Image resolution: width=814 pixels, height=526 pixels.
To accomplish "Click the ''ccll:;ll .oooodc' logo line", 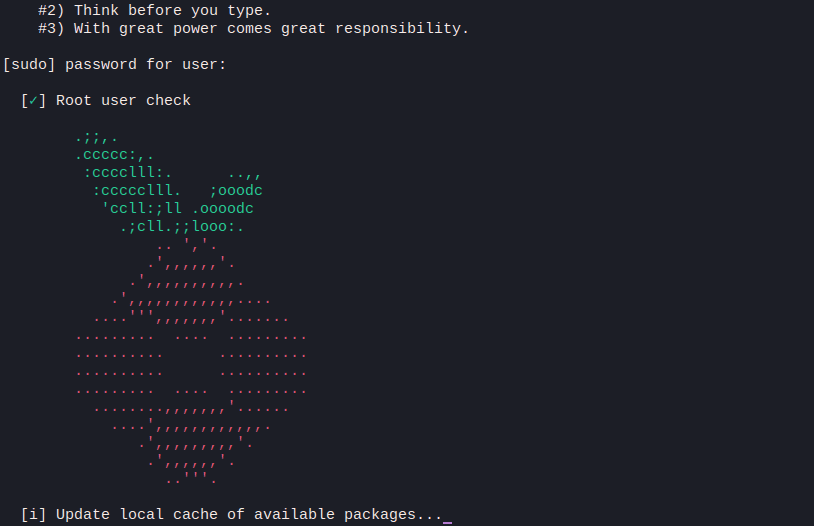I will [178, 209].
